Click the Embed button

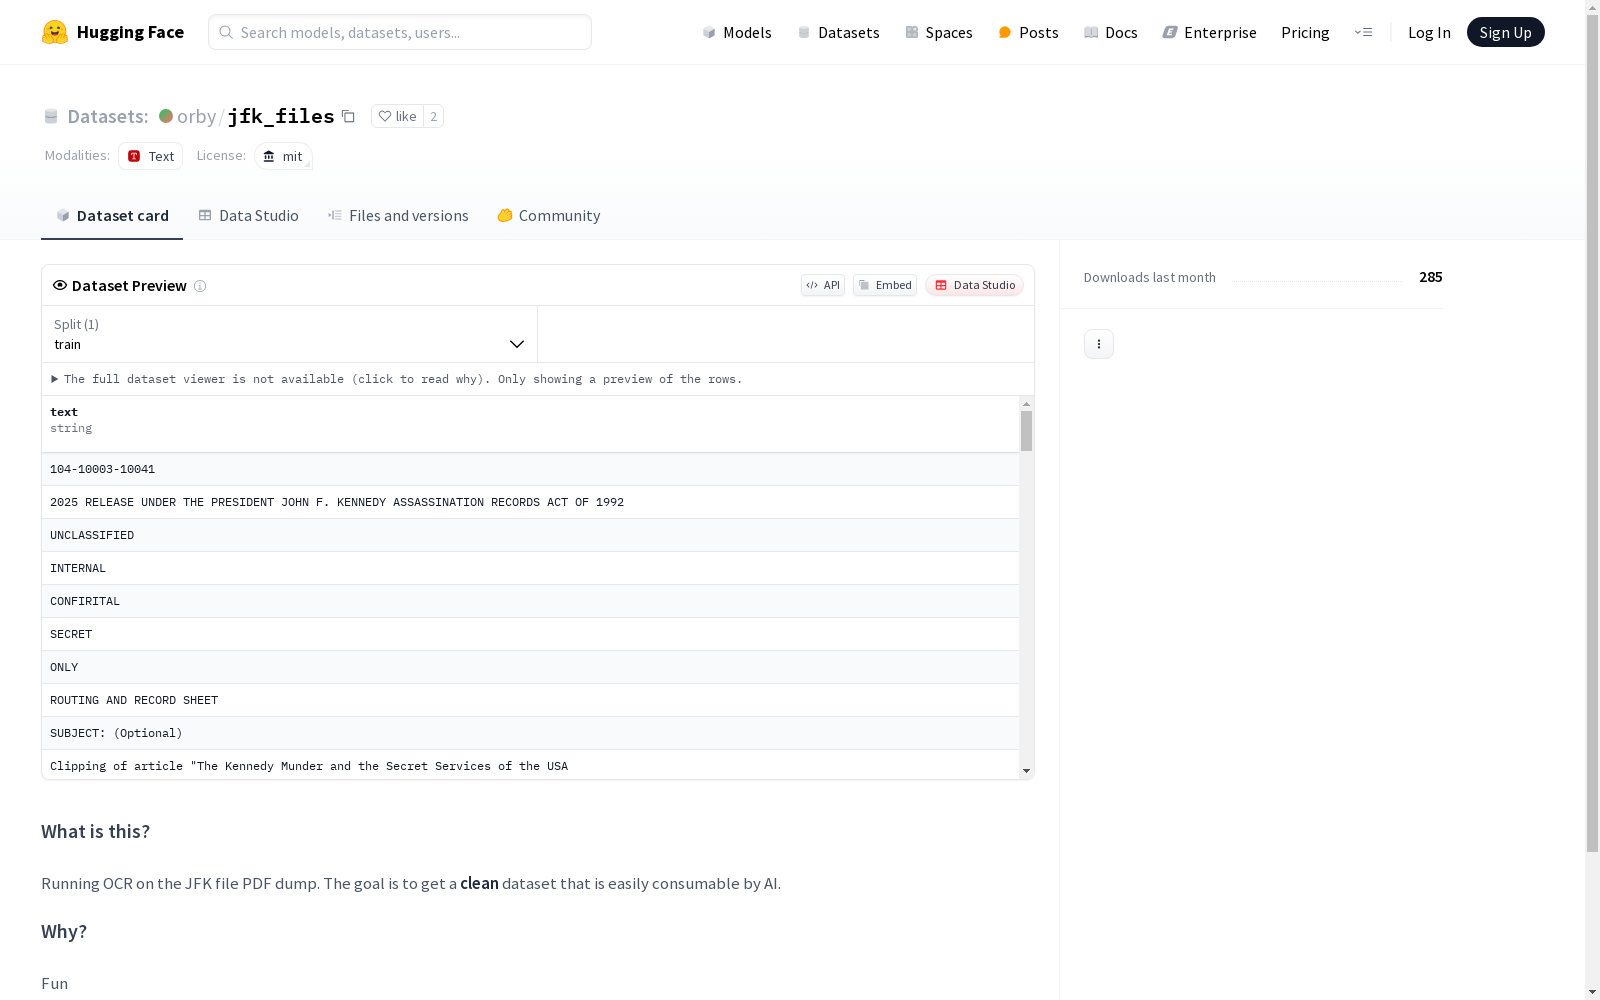(x=885, y=285)
